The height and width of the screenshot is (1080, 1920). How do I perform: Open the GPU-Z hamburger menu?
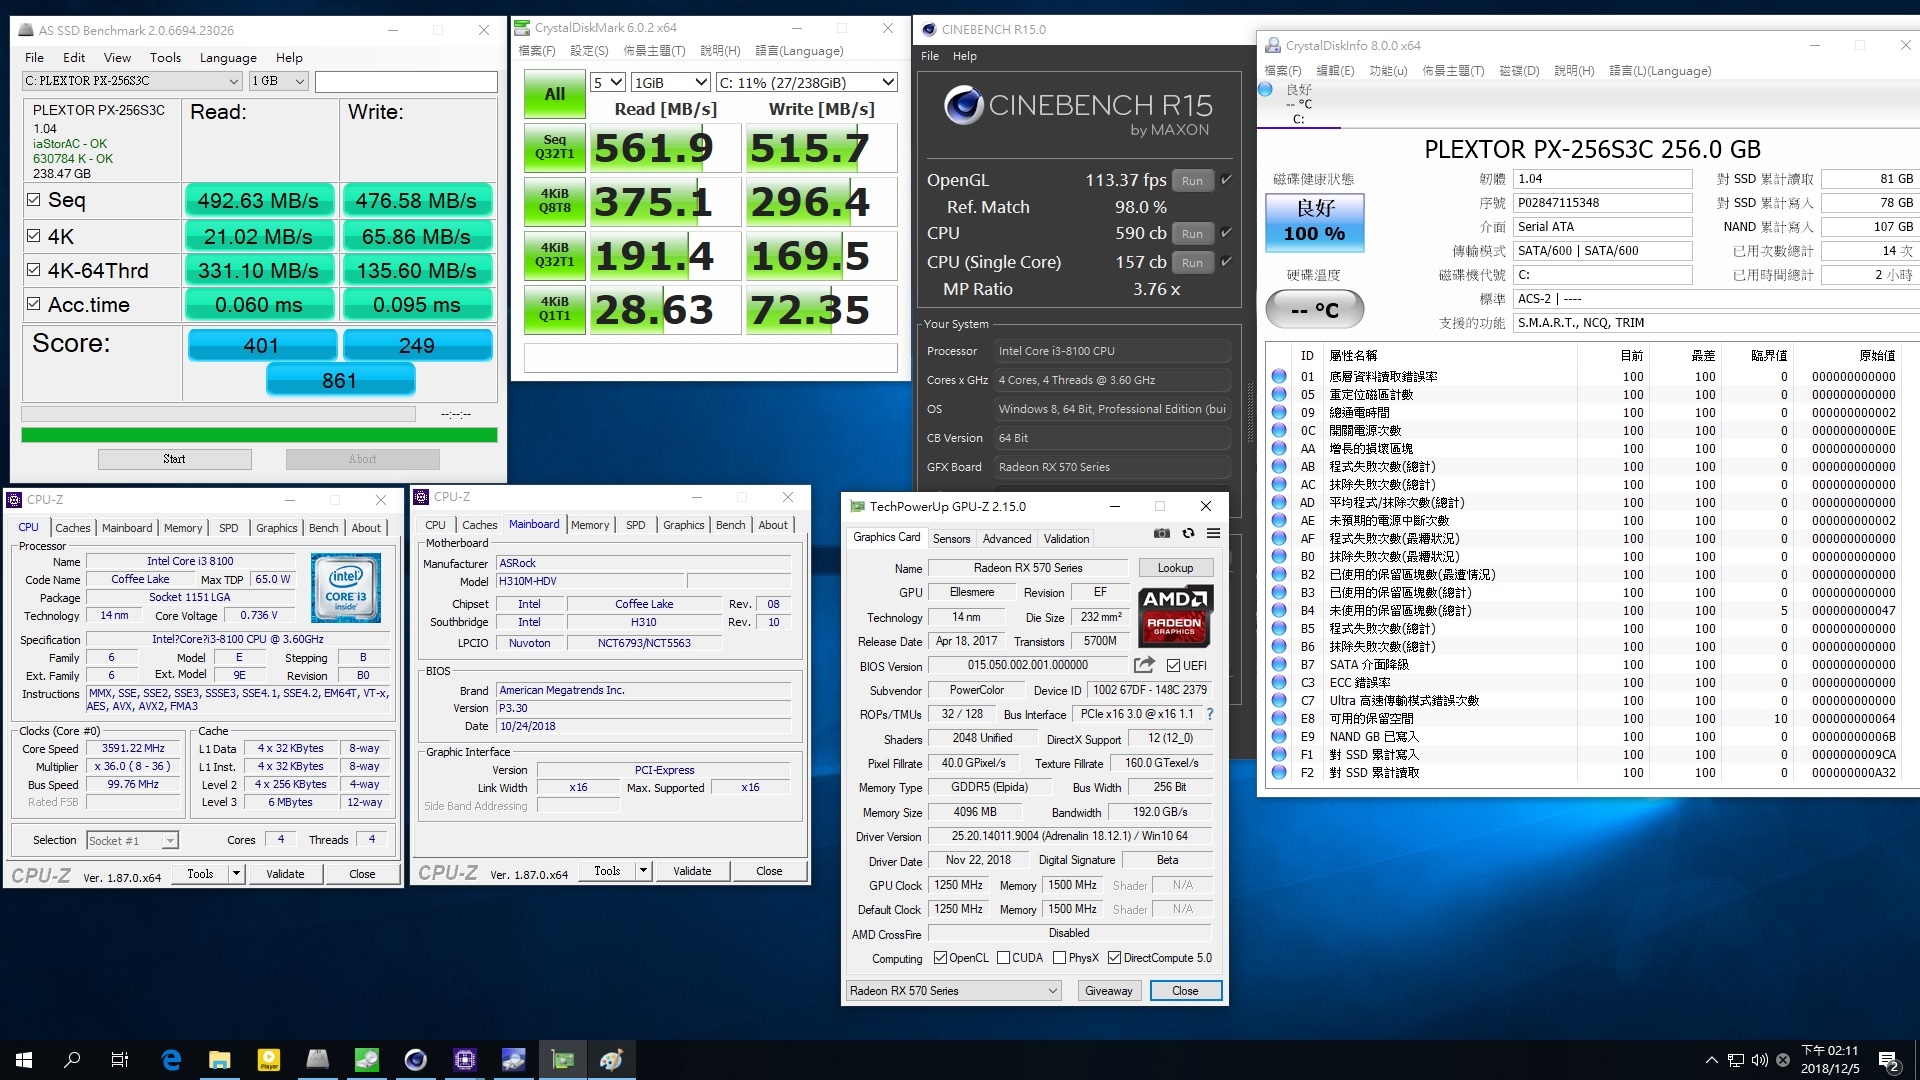point(1213,534)
